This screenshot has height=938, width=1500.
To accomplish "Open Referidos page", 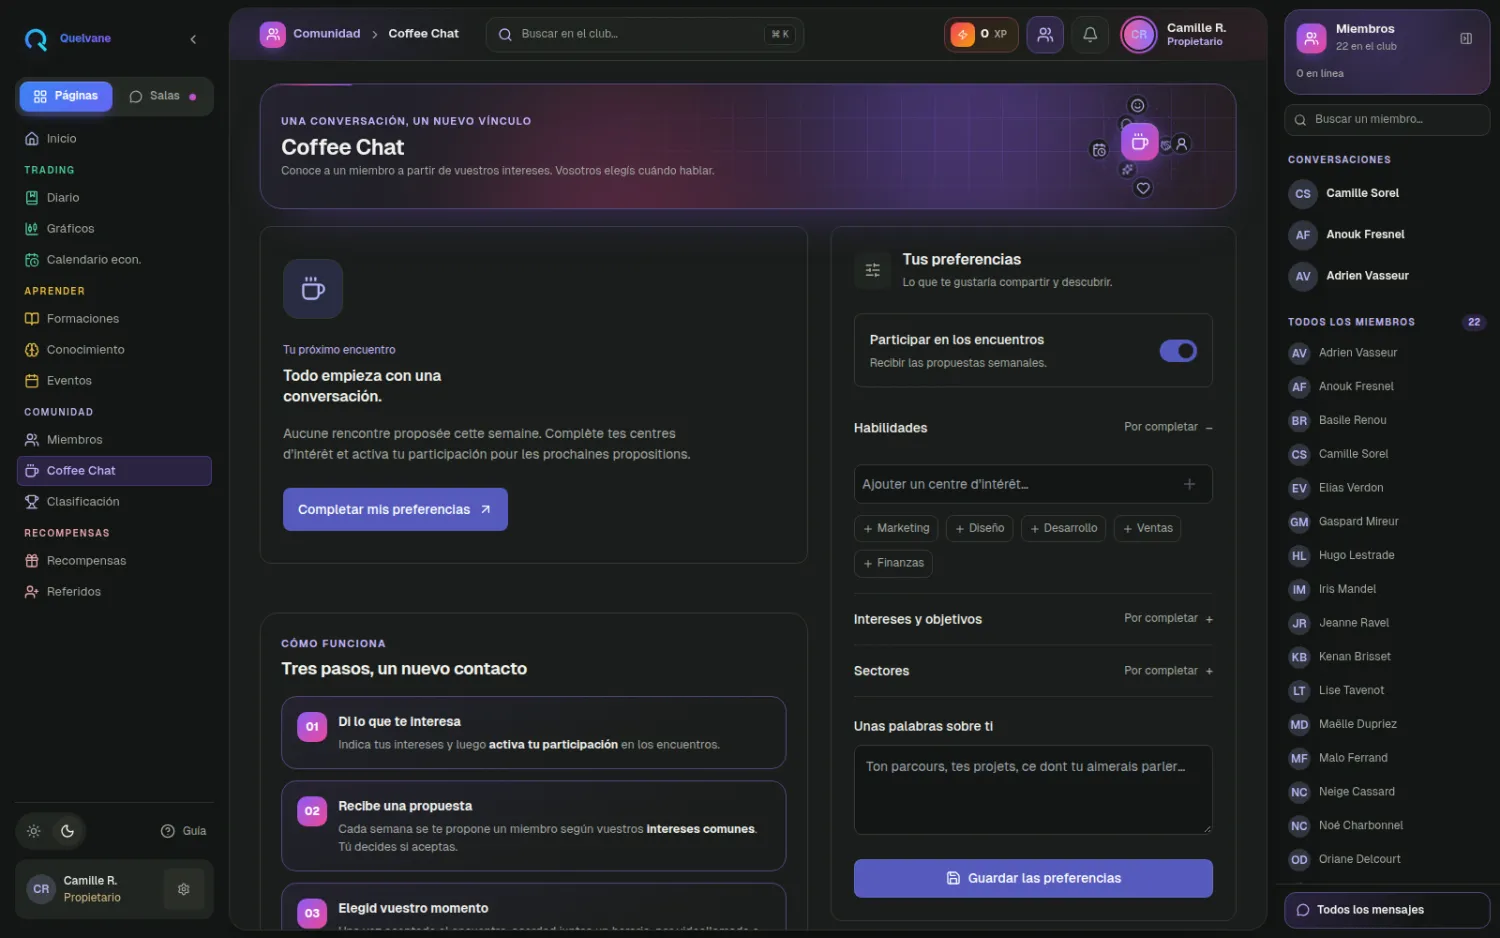I will (114, 592).
